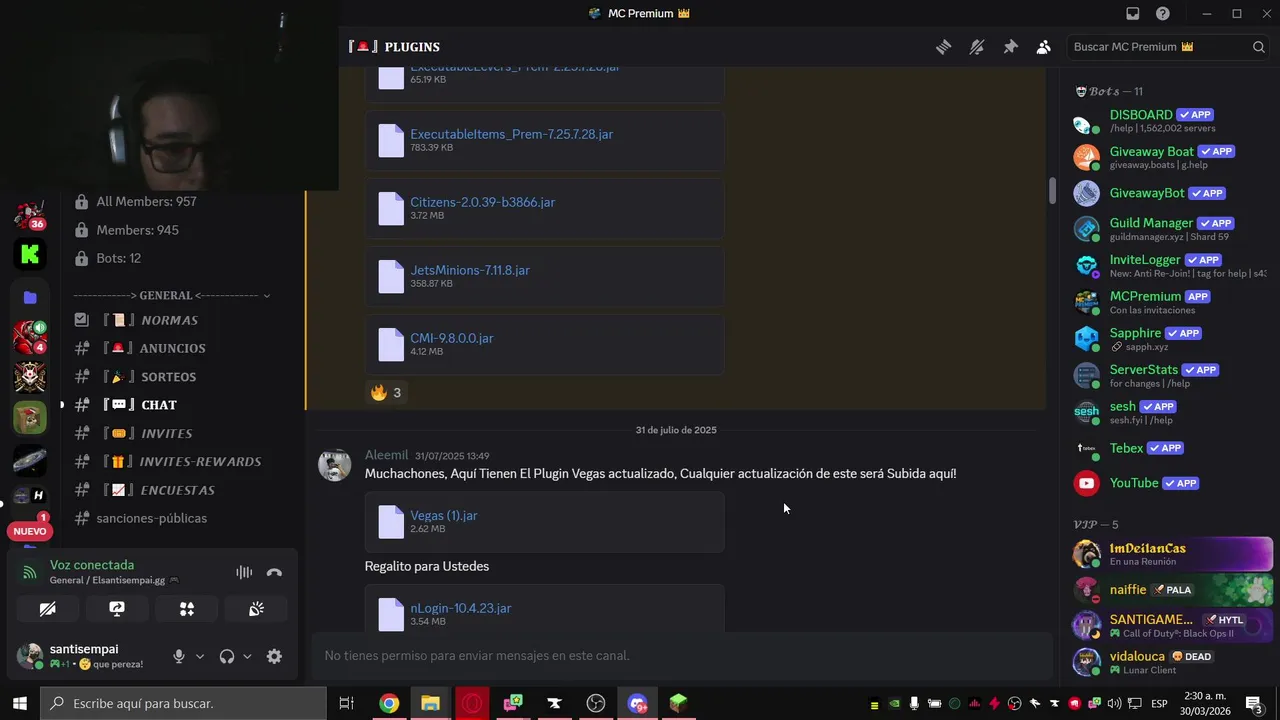Image resolution: width=1280 pixels, height=720 pixels.
Task: Download JetsMinions-7.11.8.jar file
Action: tap(470, 270)
